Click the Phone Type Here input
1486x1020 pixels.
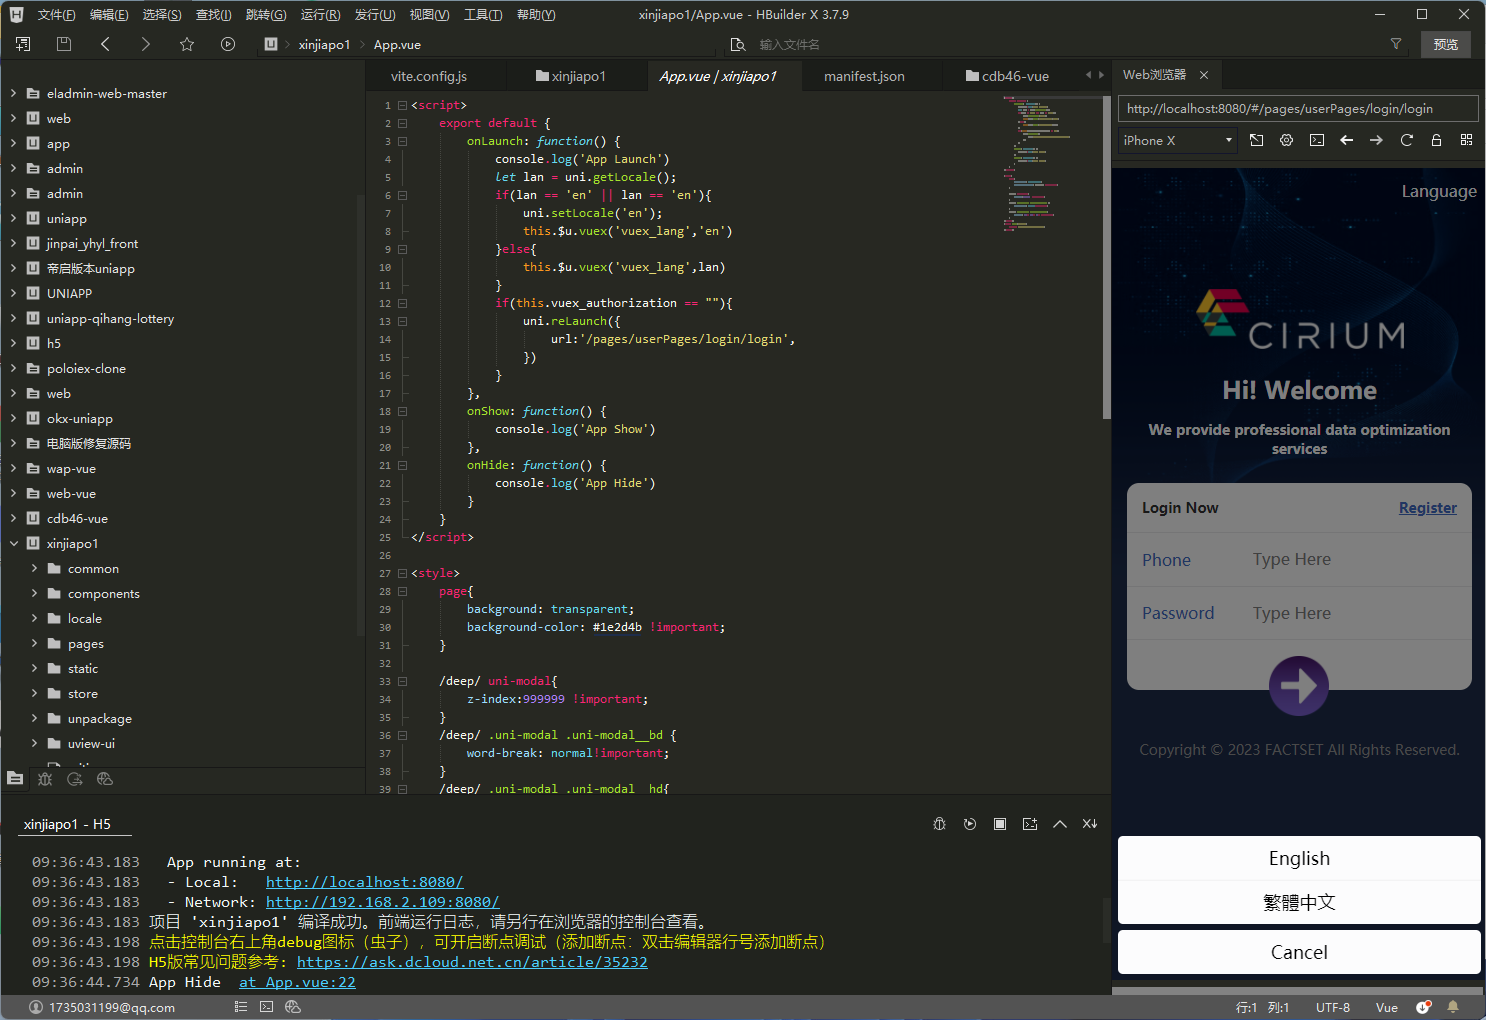[1355, 560]
